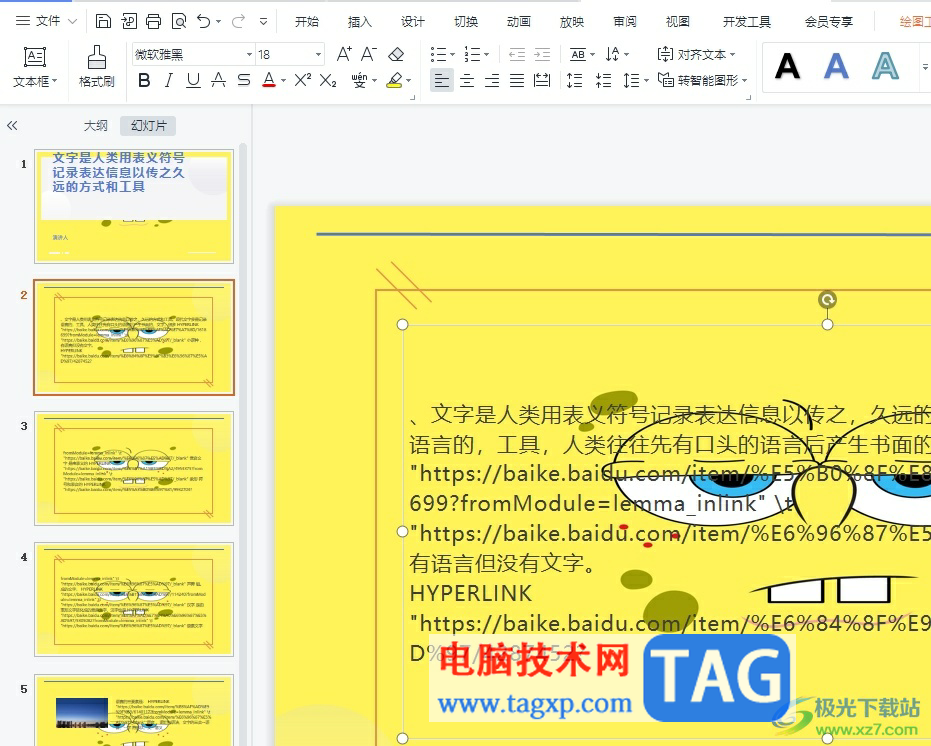Open the 审阅 tab
Screen dimensions: 931x746
(x=625, y=21)
